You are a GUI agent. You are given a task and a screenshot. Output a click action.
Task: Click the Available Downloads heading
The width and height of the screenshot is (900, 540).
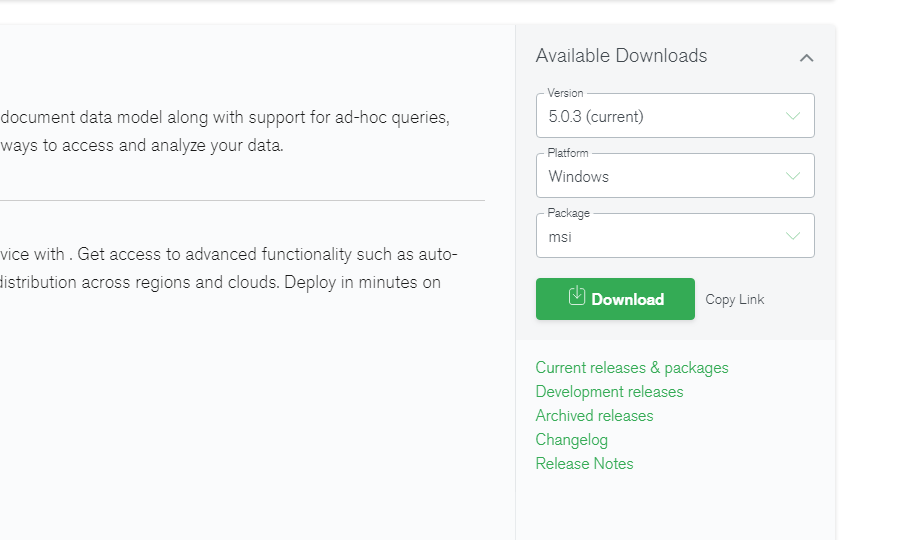621,56
